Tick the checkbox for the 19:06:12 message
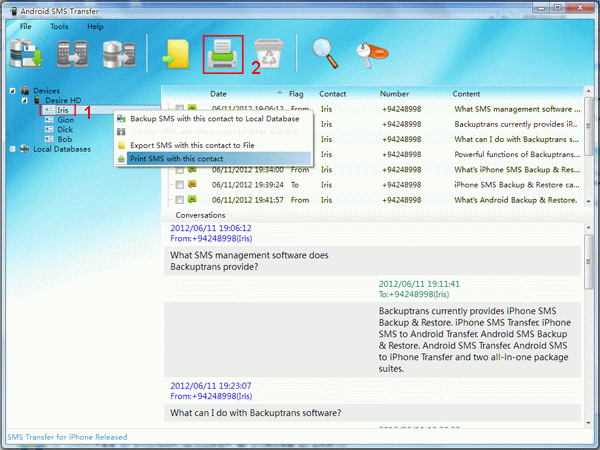 179,108
